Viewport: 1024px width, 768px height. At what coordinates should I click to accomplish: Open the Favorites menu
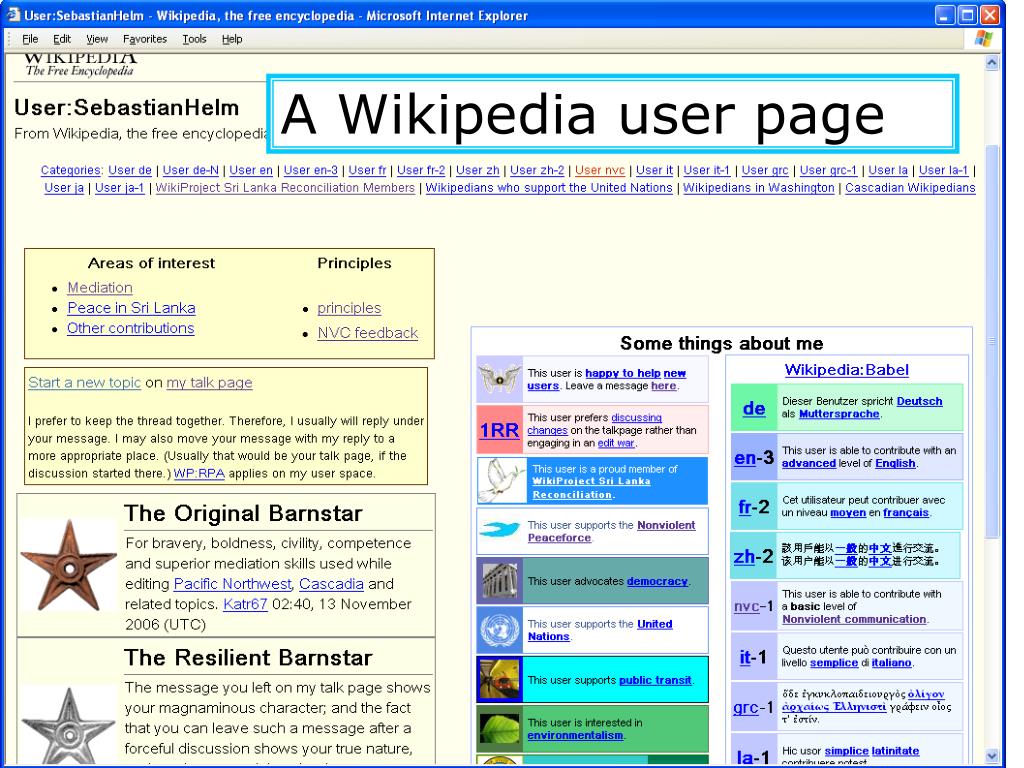pyautogui.click(x=145, y=39)
